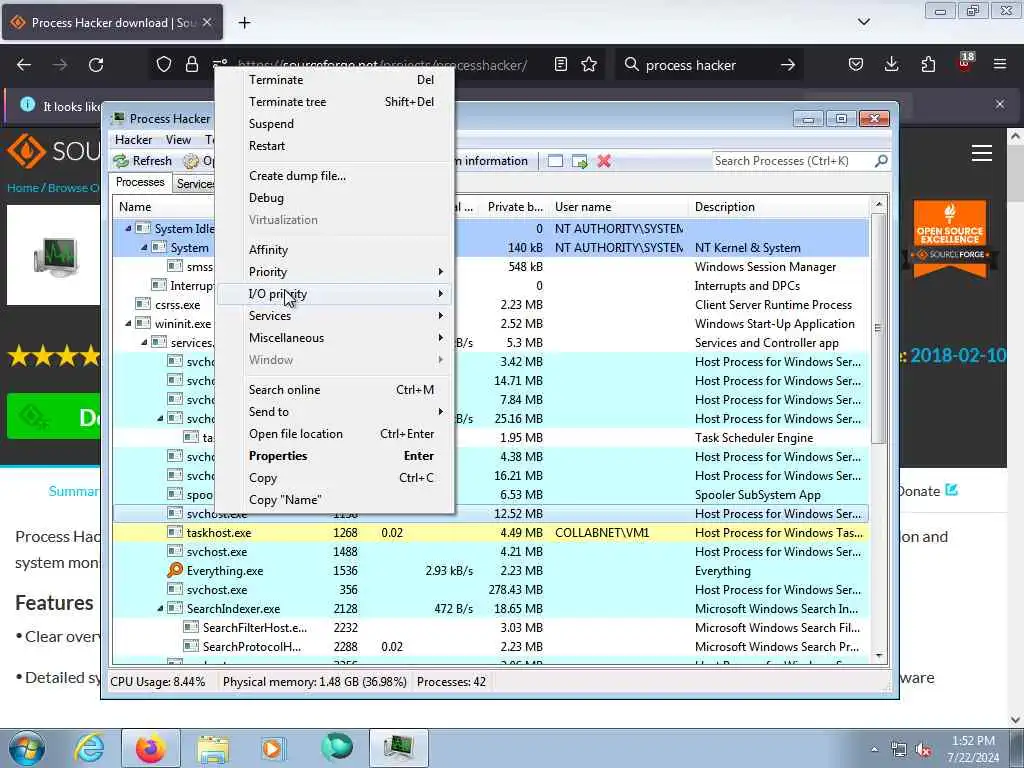Expand Priority submenu
1024x768 pixels.
coord(335,272)
